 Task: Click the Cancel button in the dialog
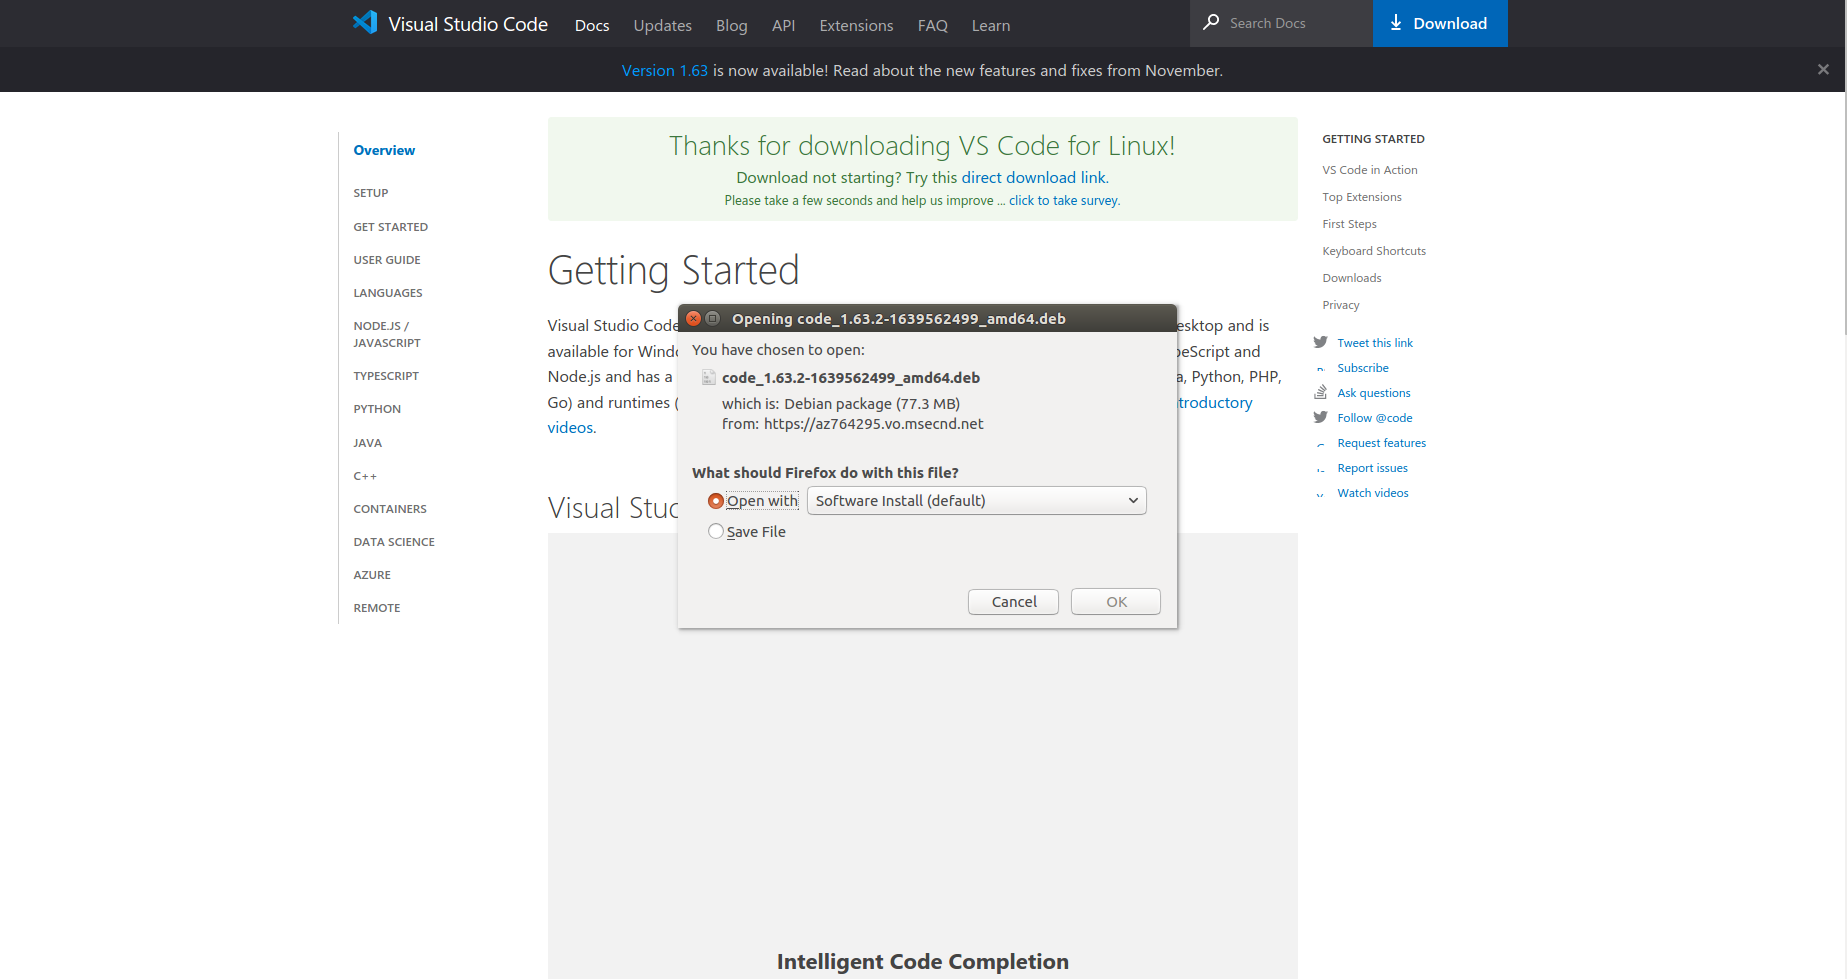[x=1013, y=601]
